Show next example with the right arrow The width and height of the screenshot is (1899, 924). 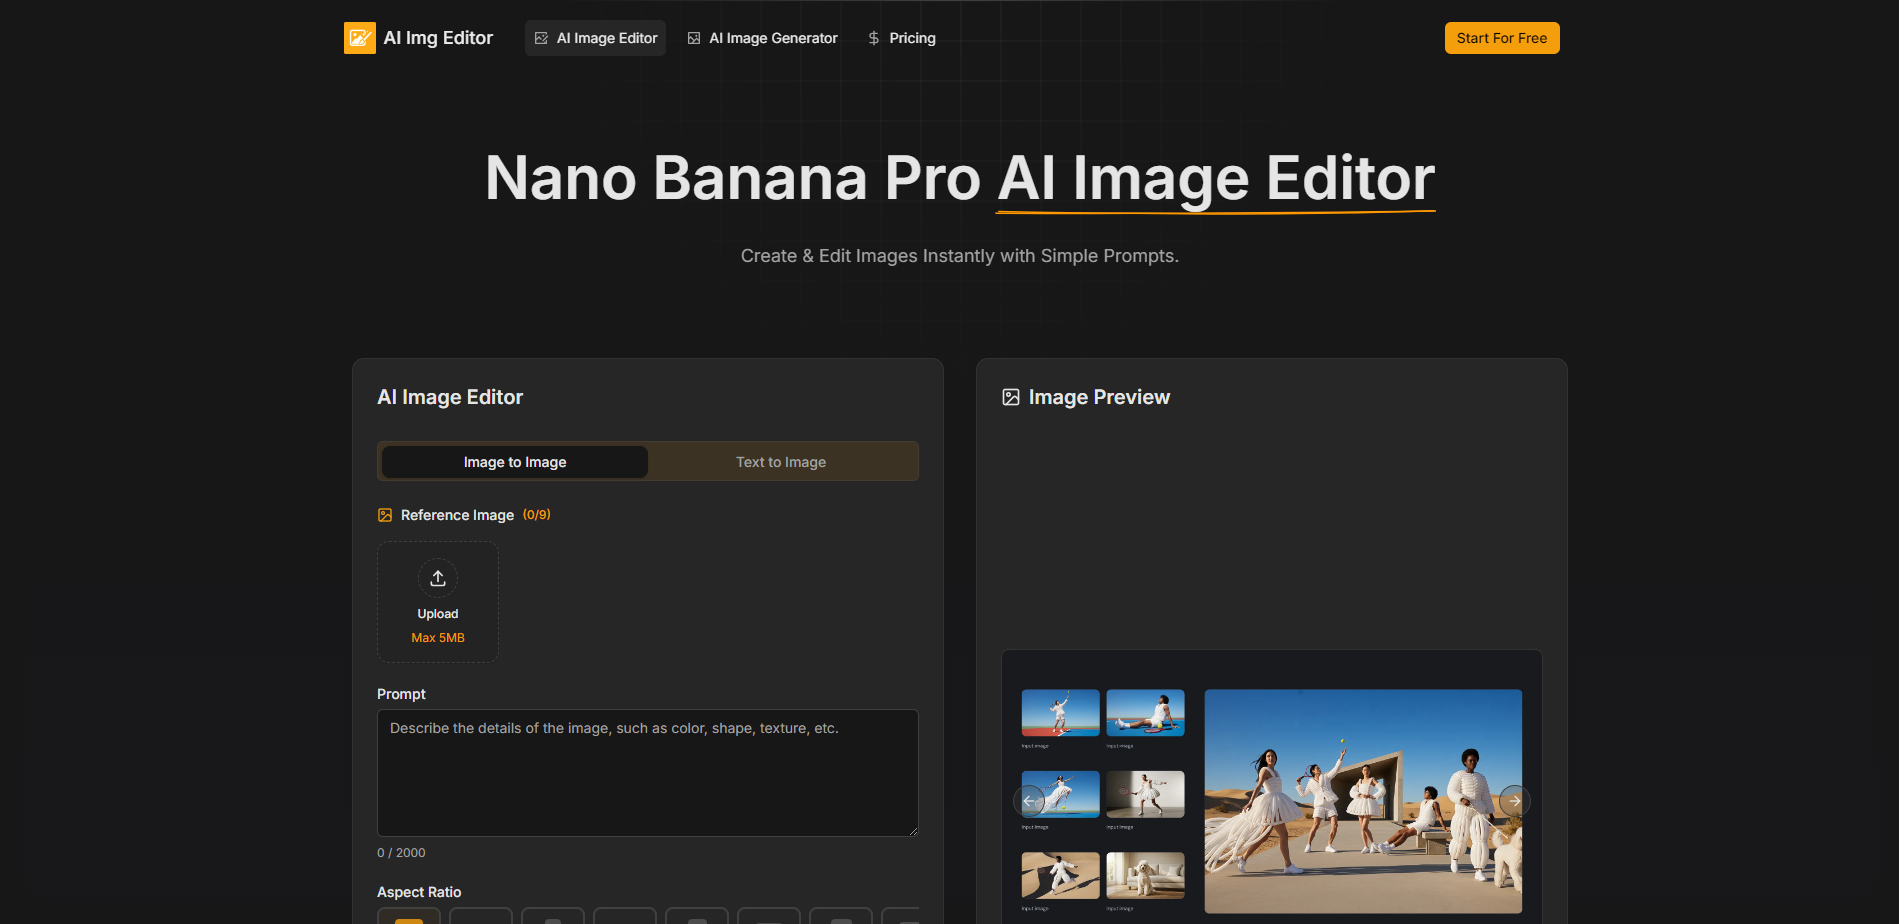point(1515,801)
